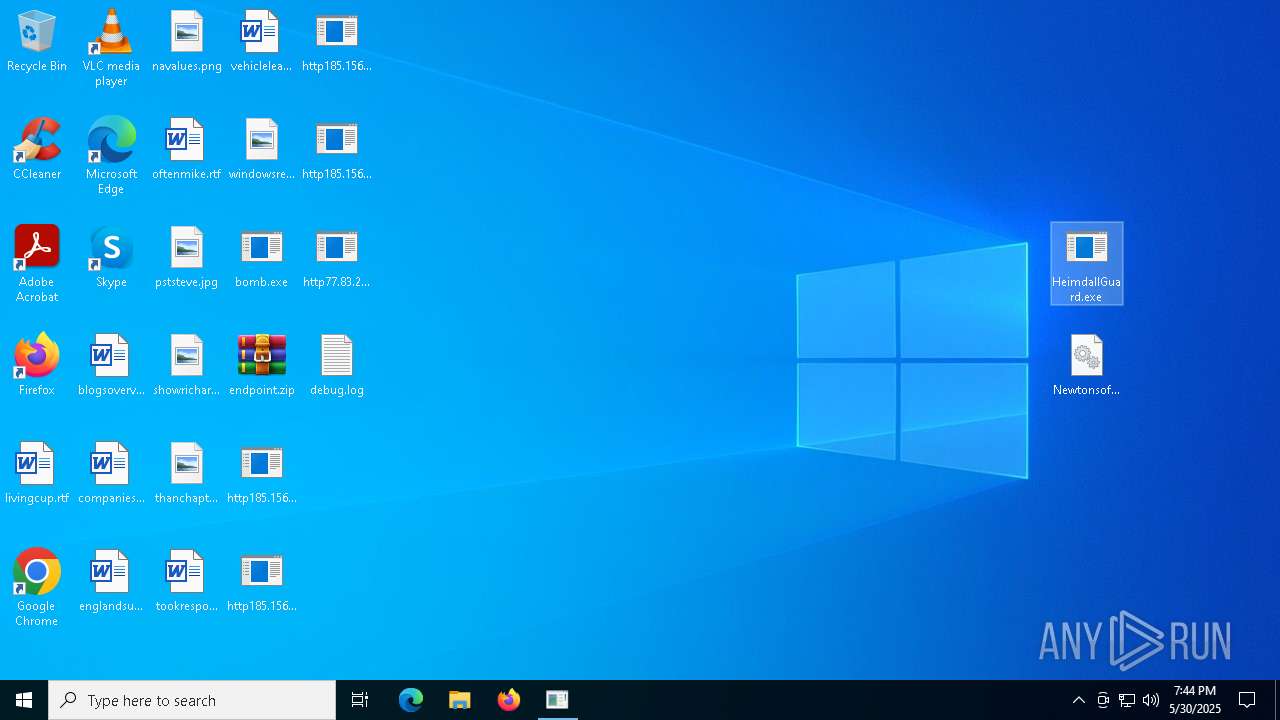This screenshot has width=1280, height=720.
Task: Select the thanchapt... image file
Action: [x=187, y=474]
